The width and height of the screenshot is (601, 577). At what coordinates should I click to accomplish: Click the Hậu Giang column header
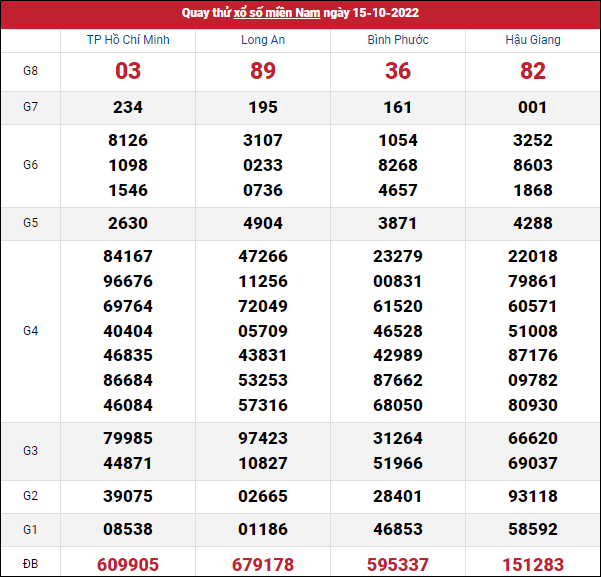(533, 40)
